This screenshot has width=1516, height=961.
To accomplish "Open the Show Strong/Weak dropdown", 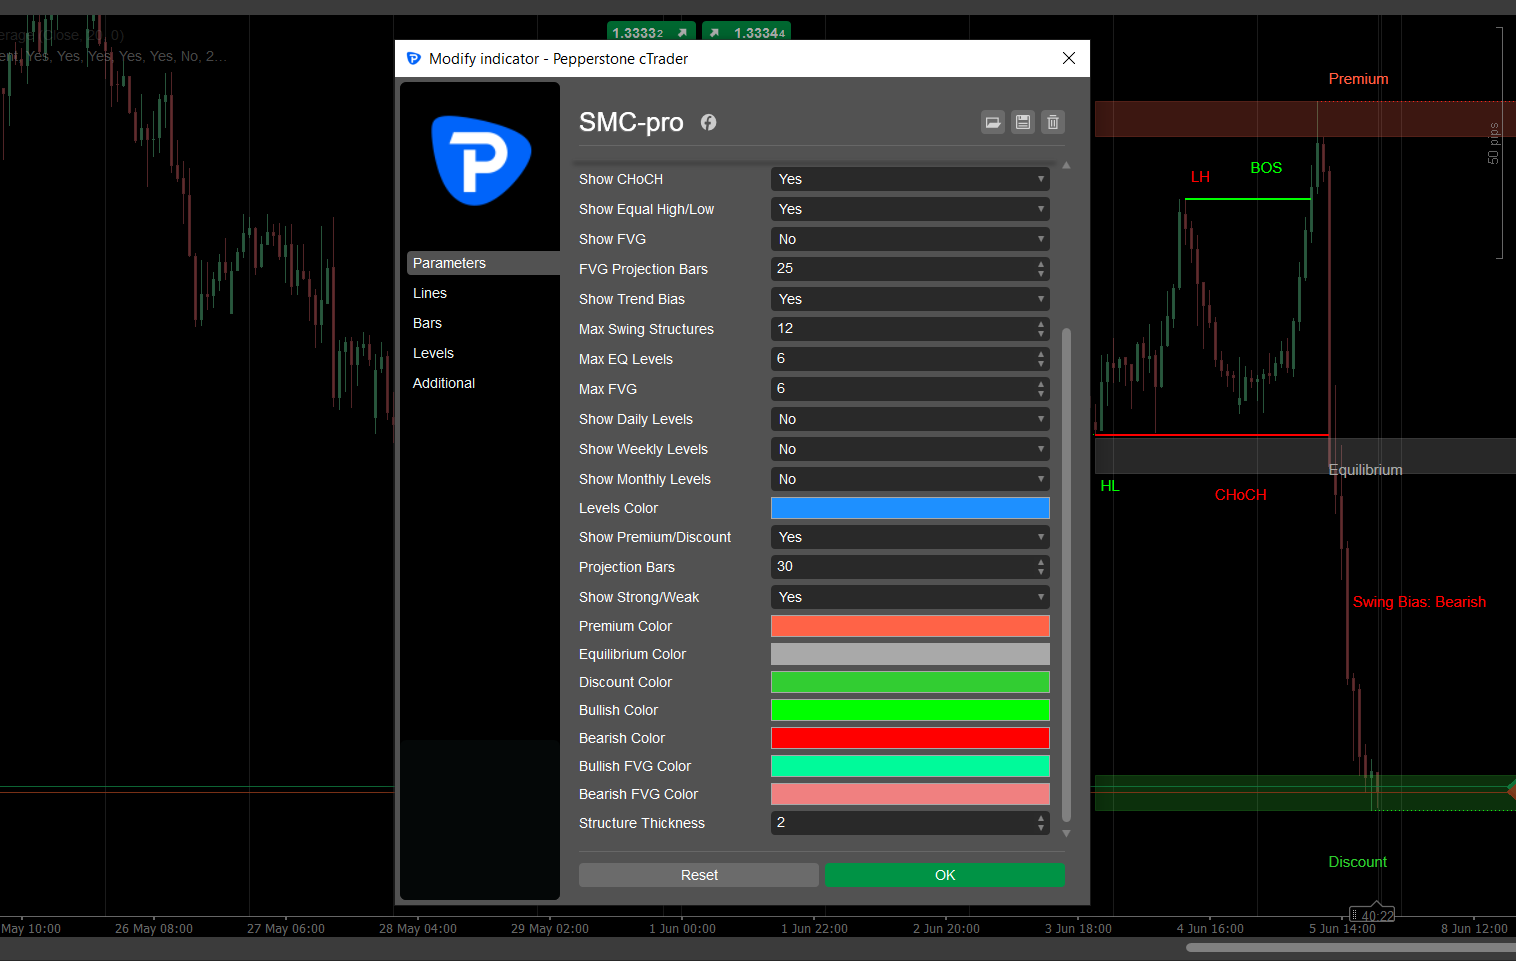I will click(x=910, y=597).
